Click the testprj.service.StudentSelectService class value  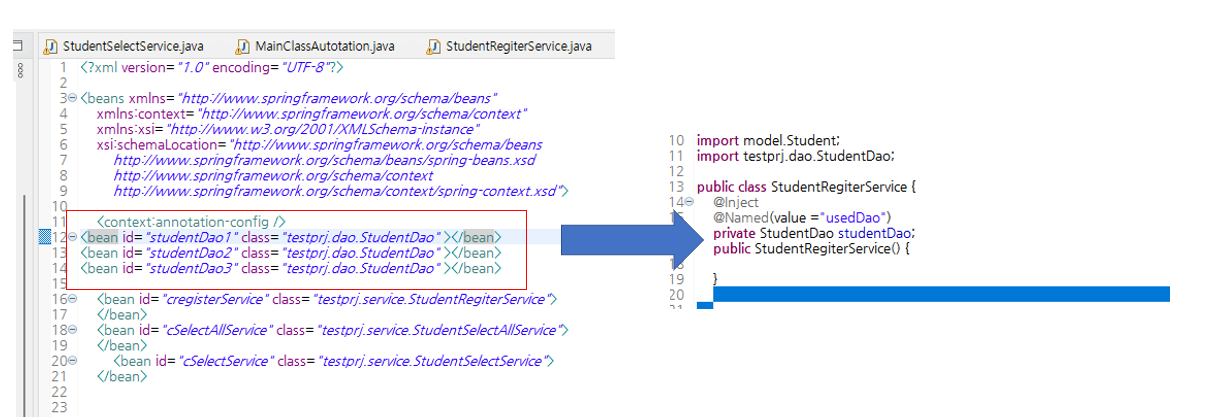[433, 361]
